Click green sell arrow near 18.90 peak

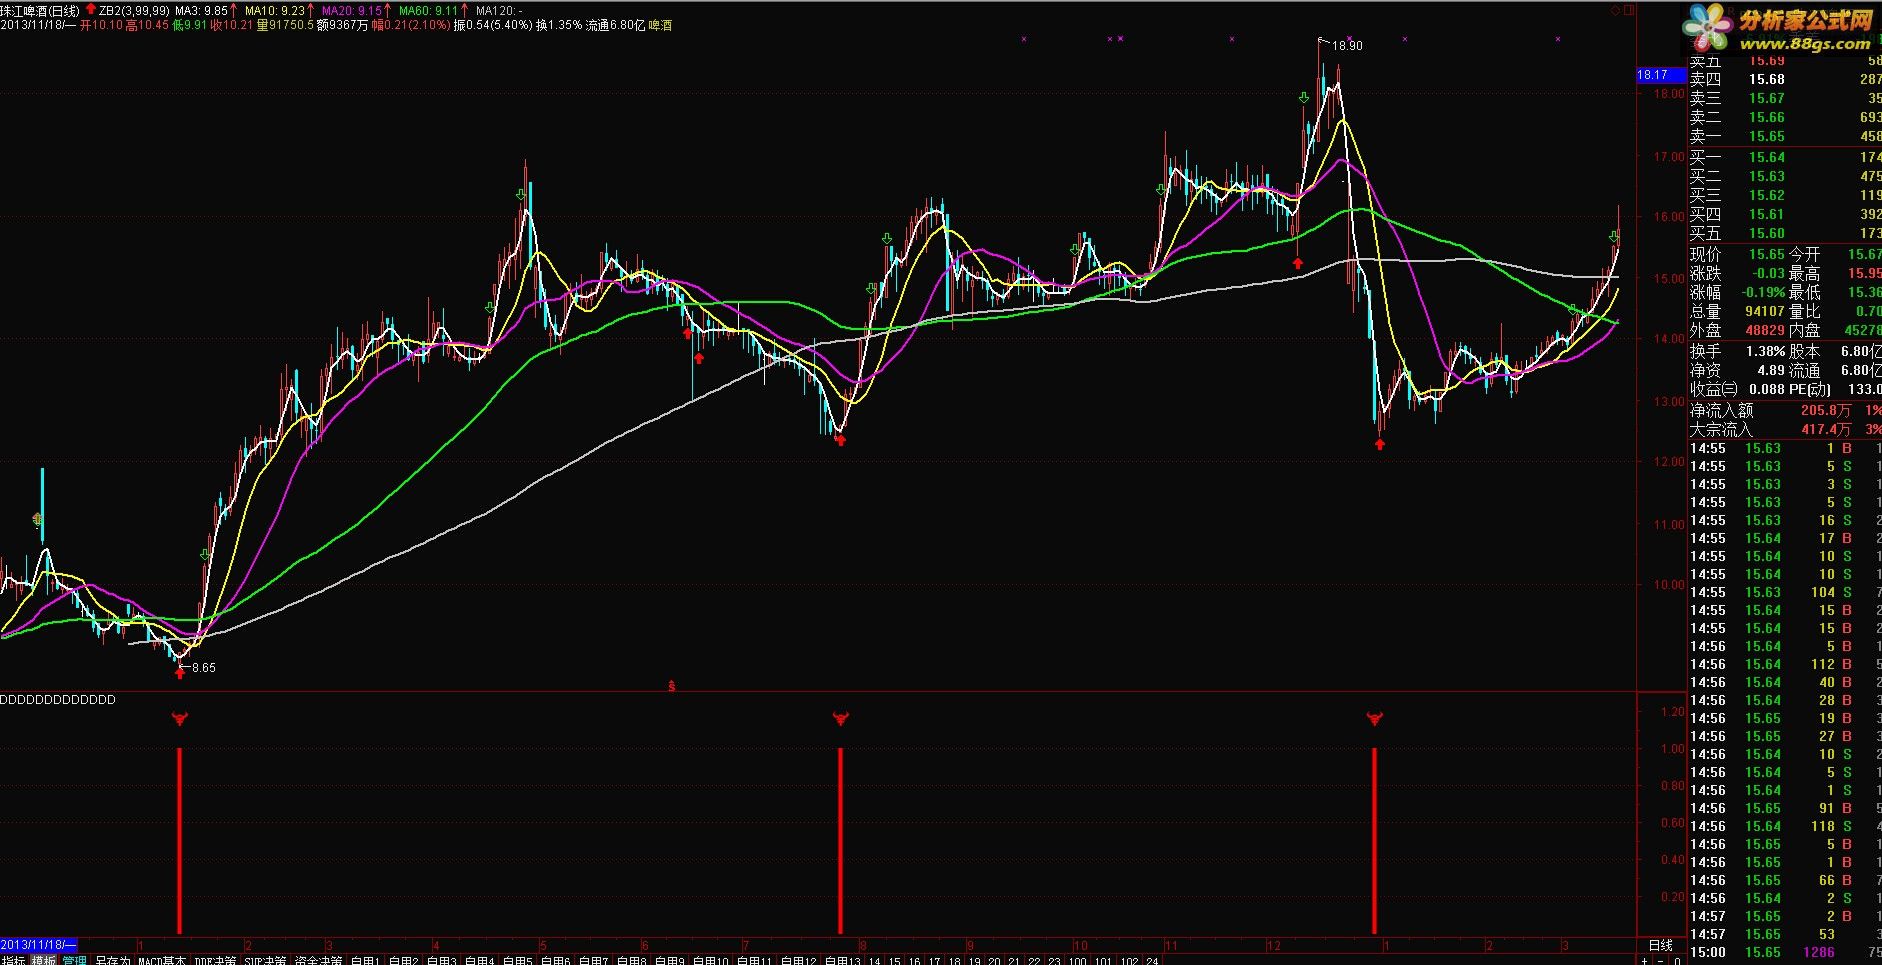[1304, 98]
